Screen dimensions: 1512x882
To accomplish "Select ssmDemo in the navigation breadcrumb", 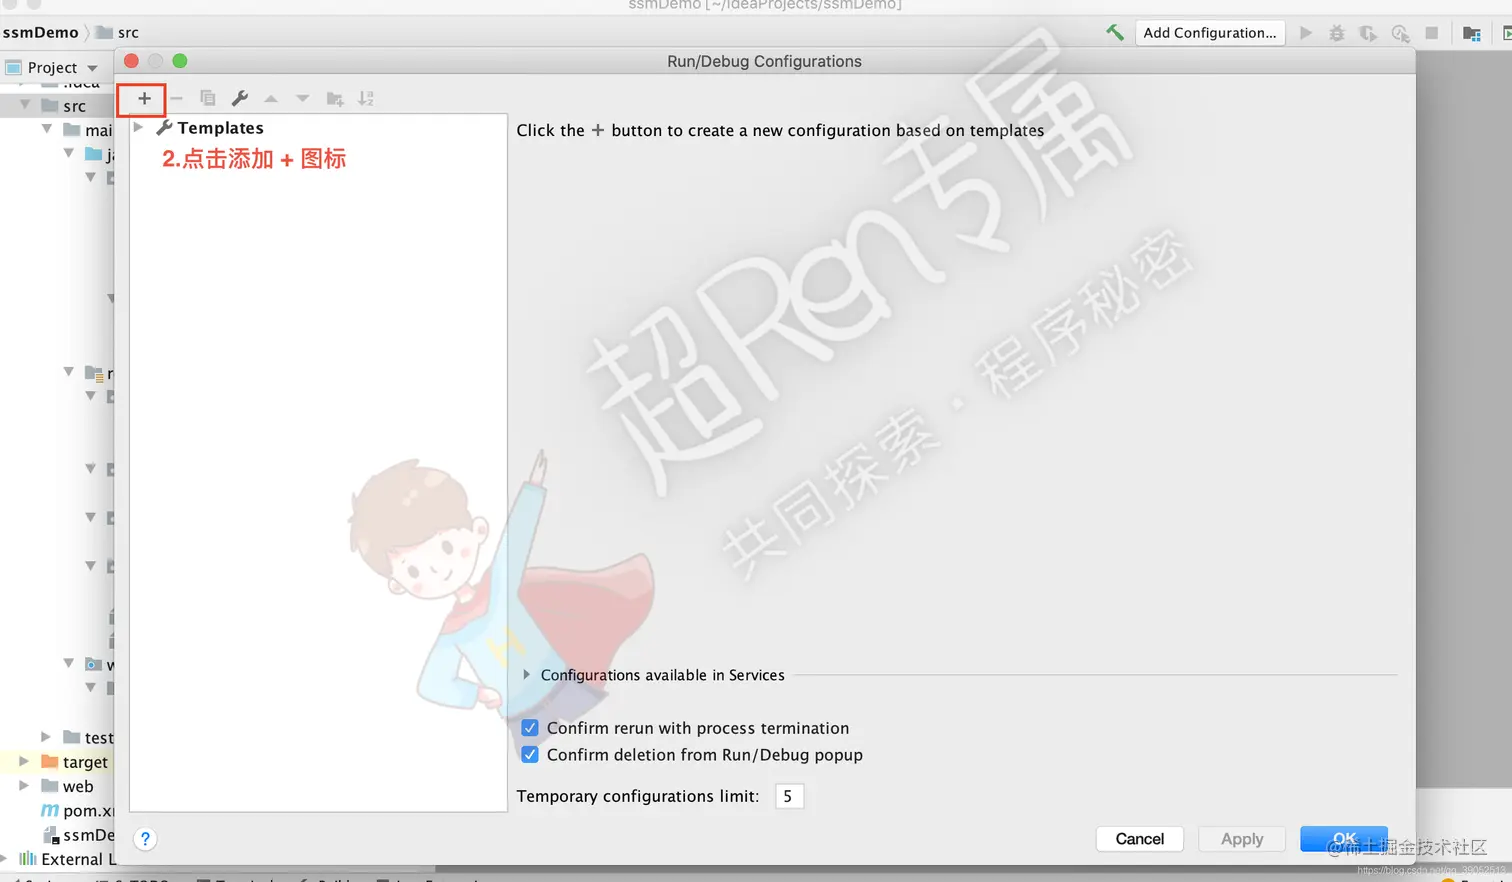I will click(40, 32).
